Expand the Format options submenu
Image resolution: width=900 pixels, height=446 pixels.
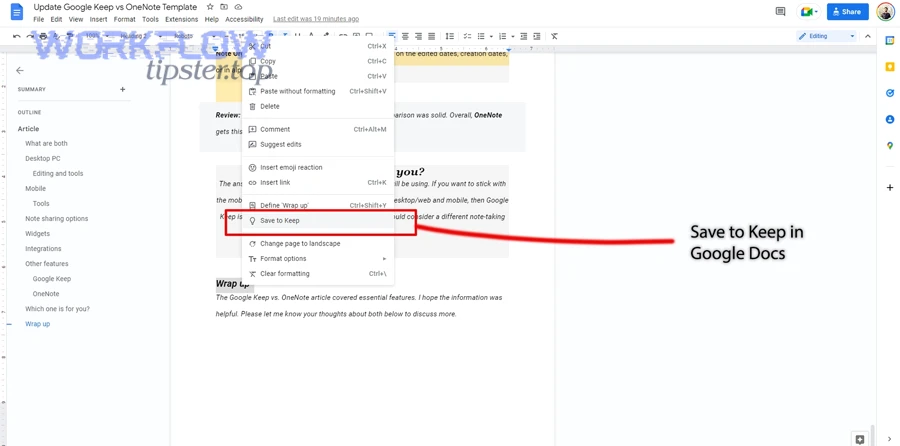318,258
